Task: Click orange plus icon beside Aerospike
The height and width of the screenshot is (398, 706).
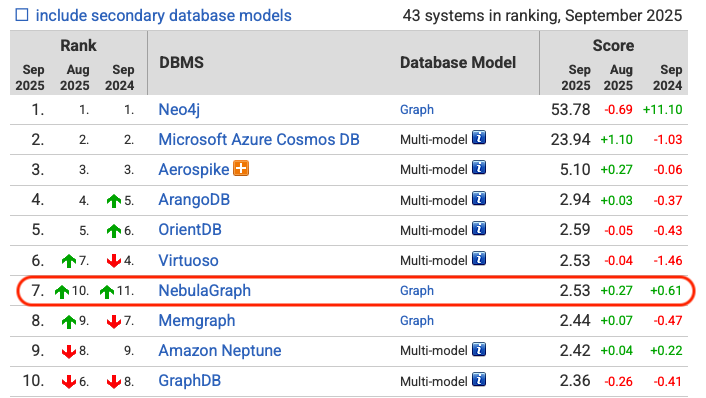Action: [x=241, y=168]
